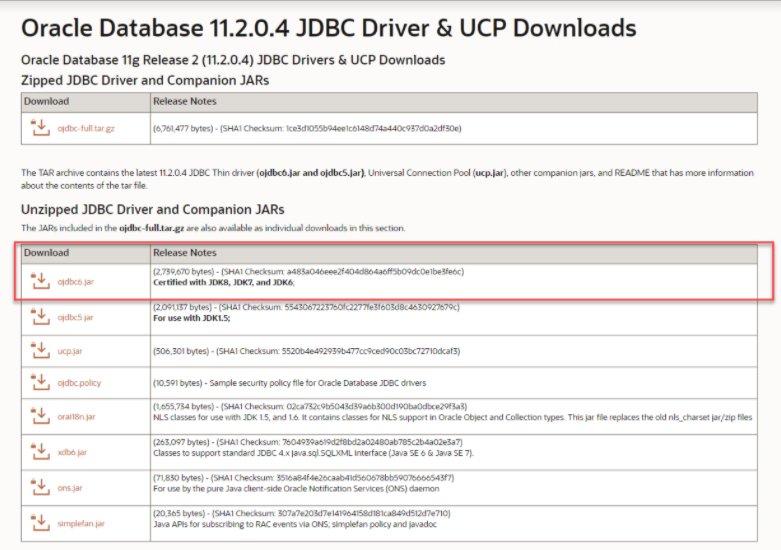
Task: Select the '(506,301 bytes)' checksum line for ucp.jar
Action: click(x=306, y=351)
